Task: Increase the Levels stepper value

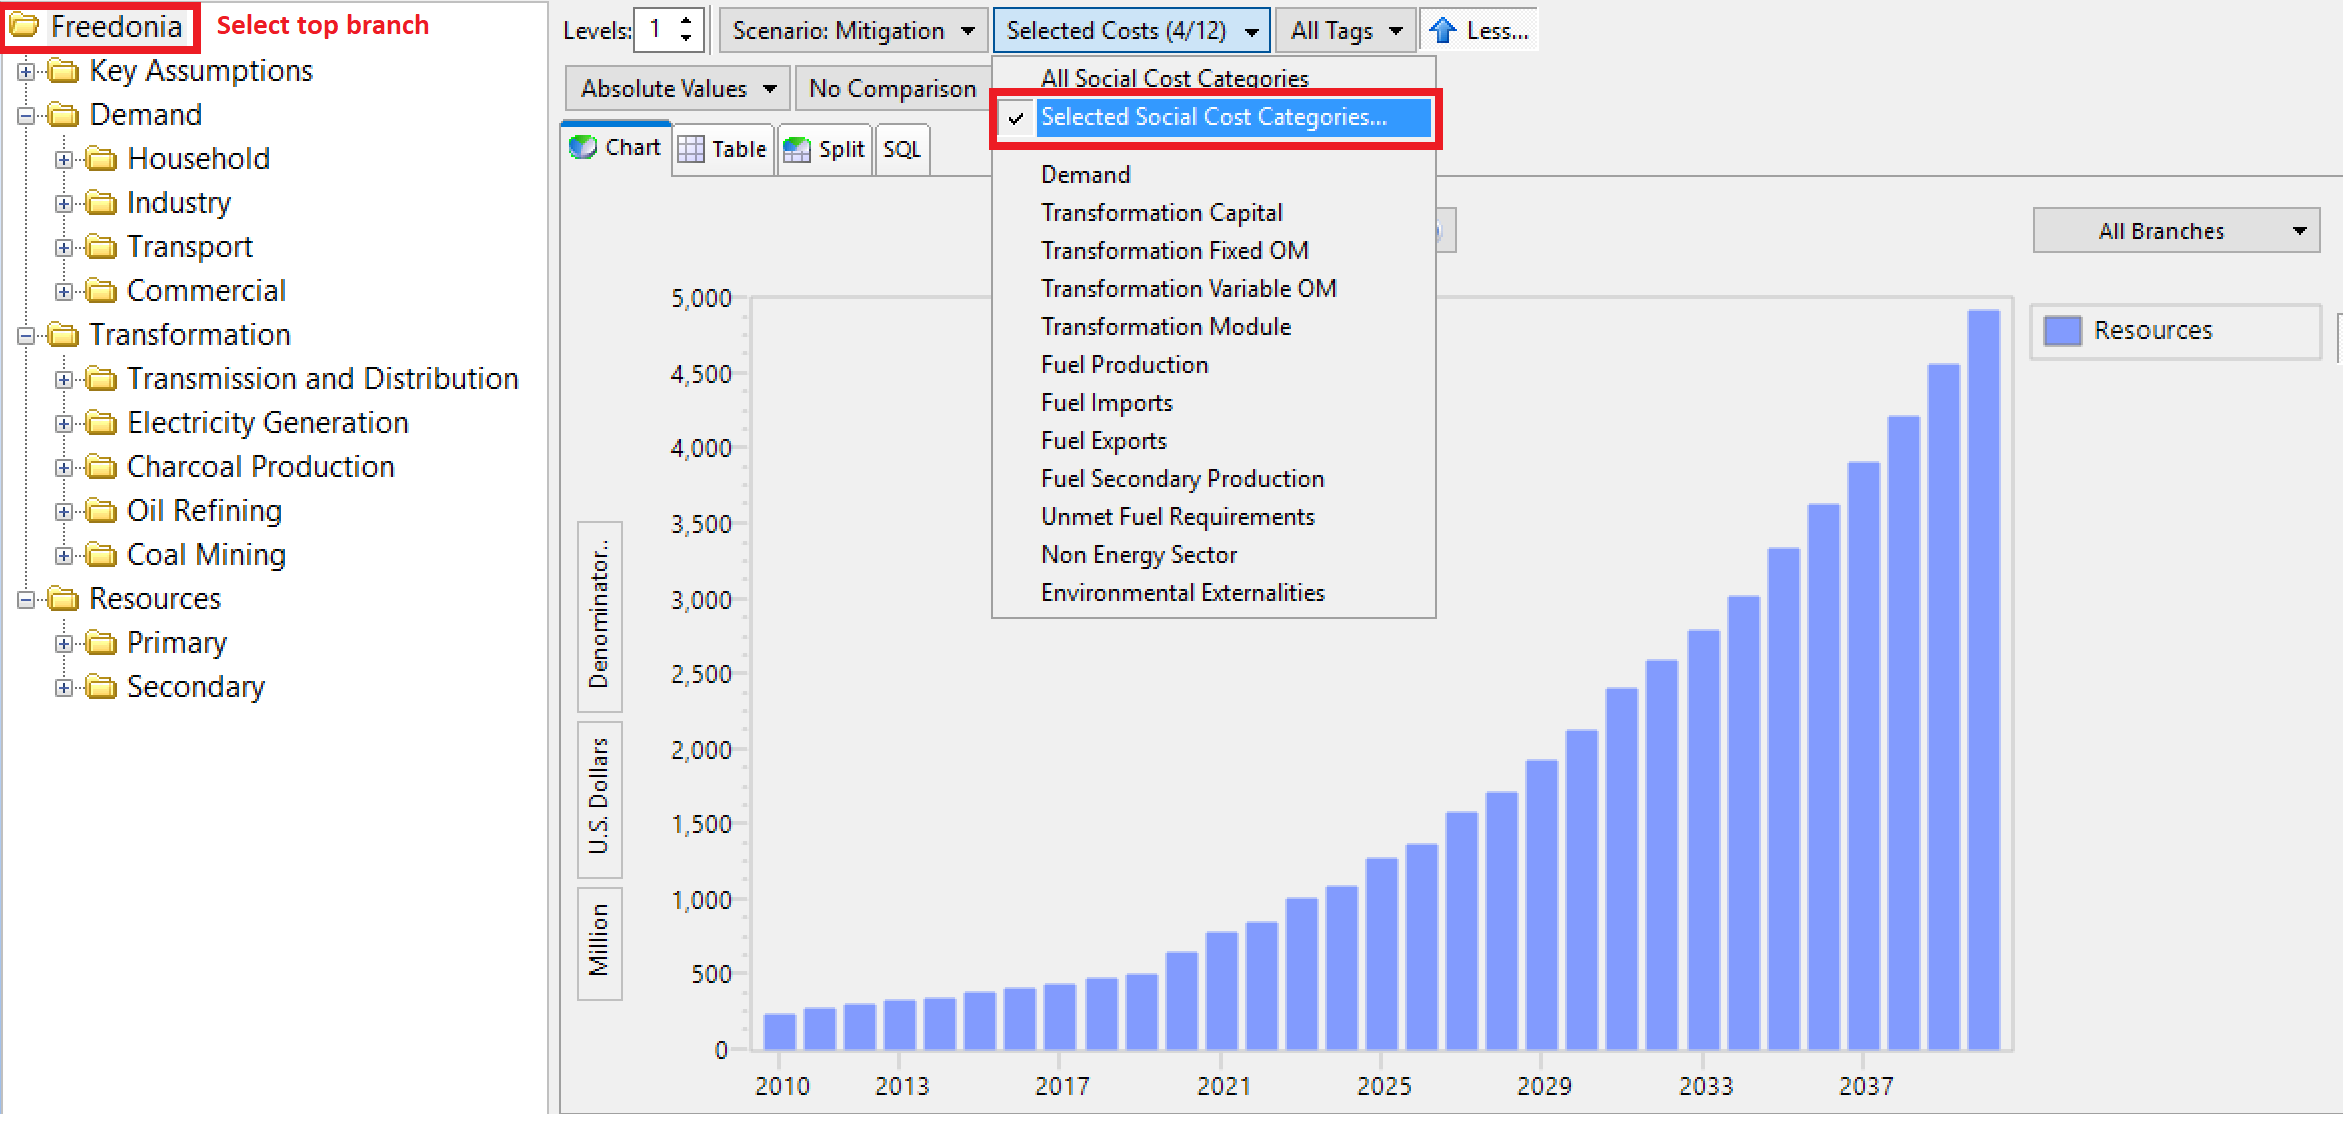Action: coord(686,21)
